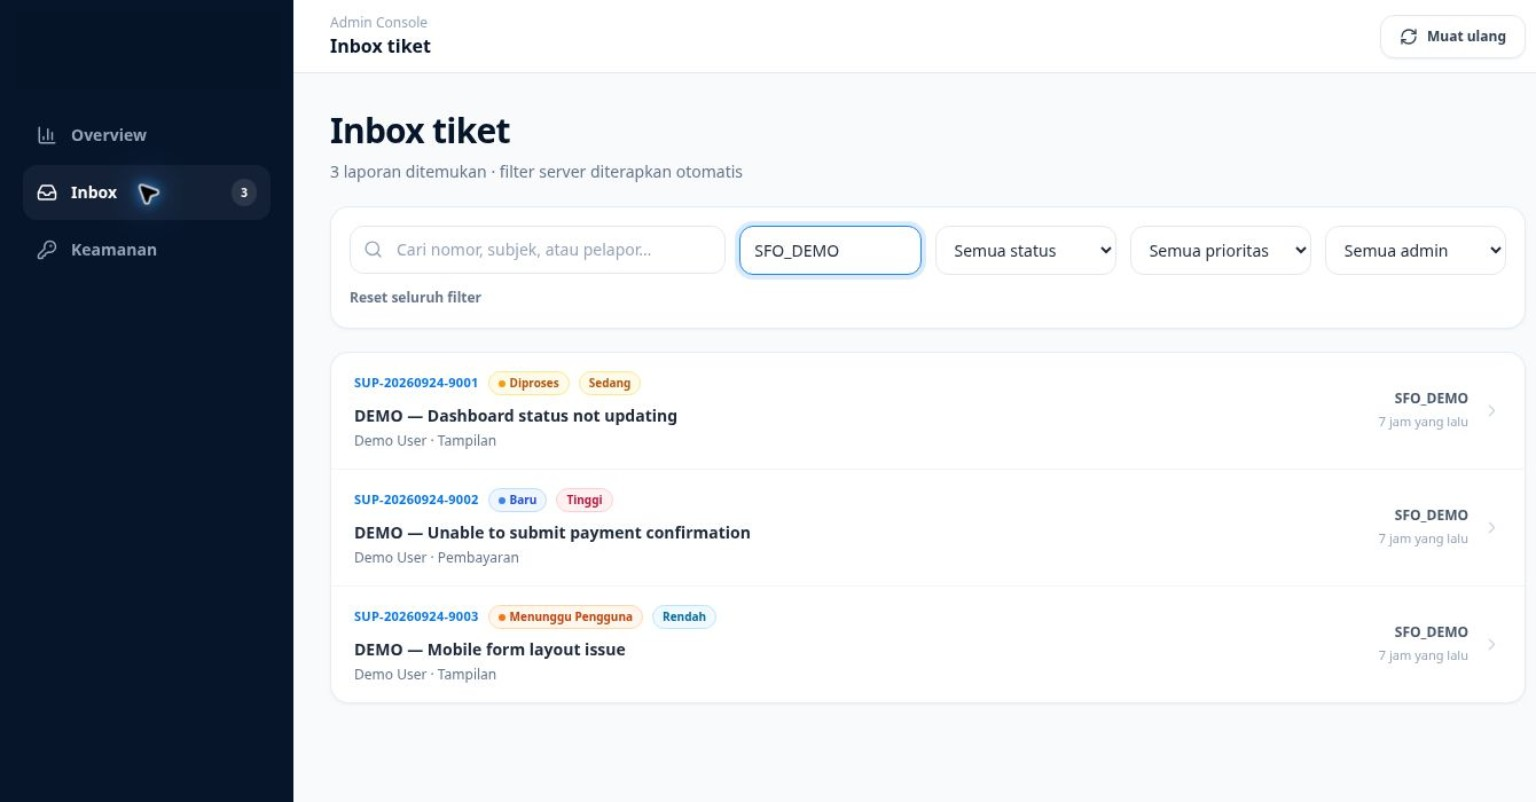Click the Menunggu Pengguna status badge

coord(565,617)
